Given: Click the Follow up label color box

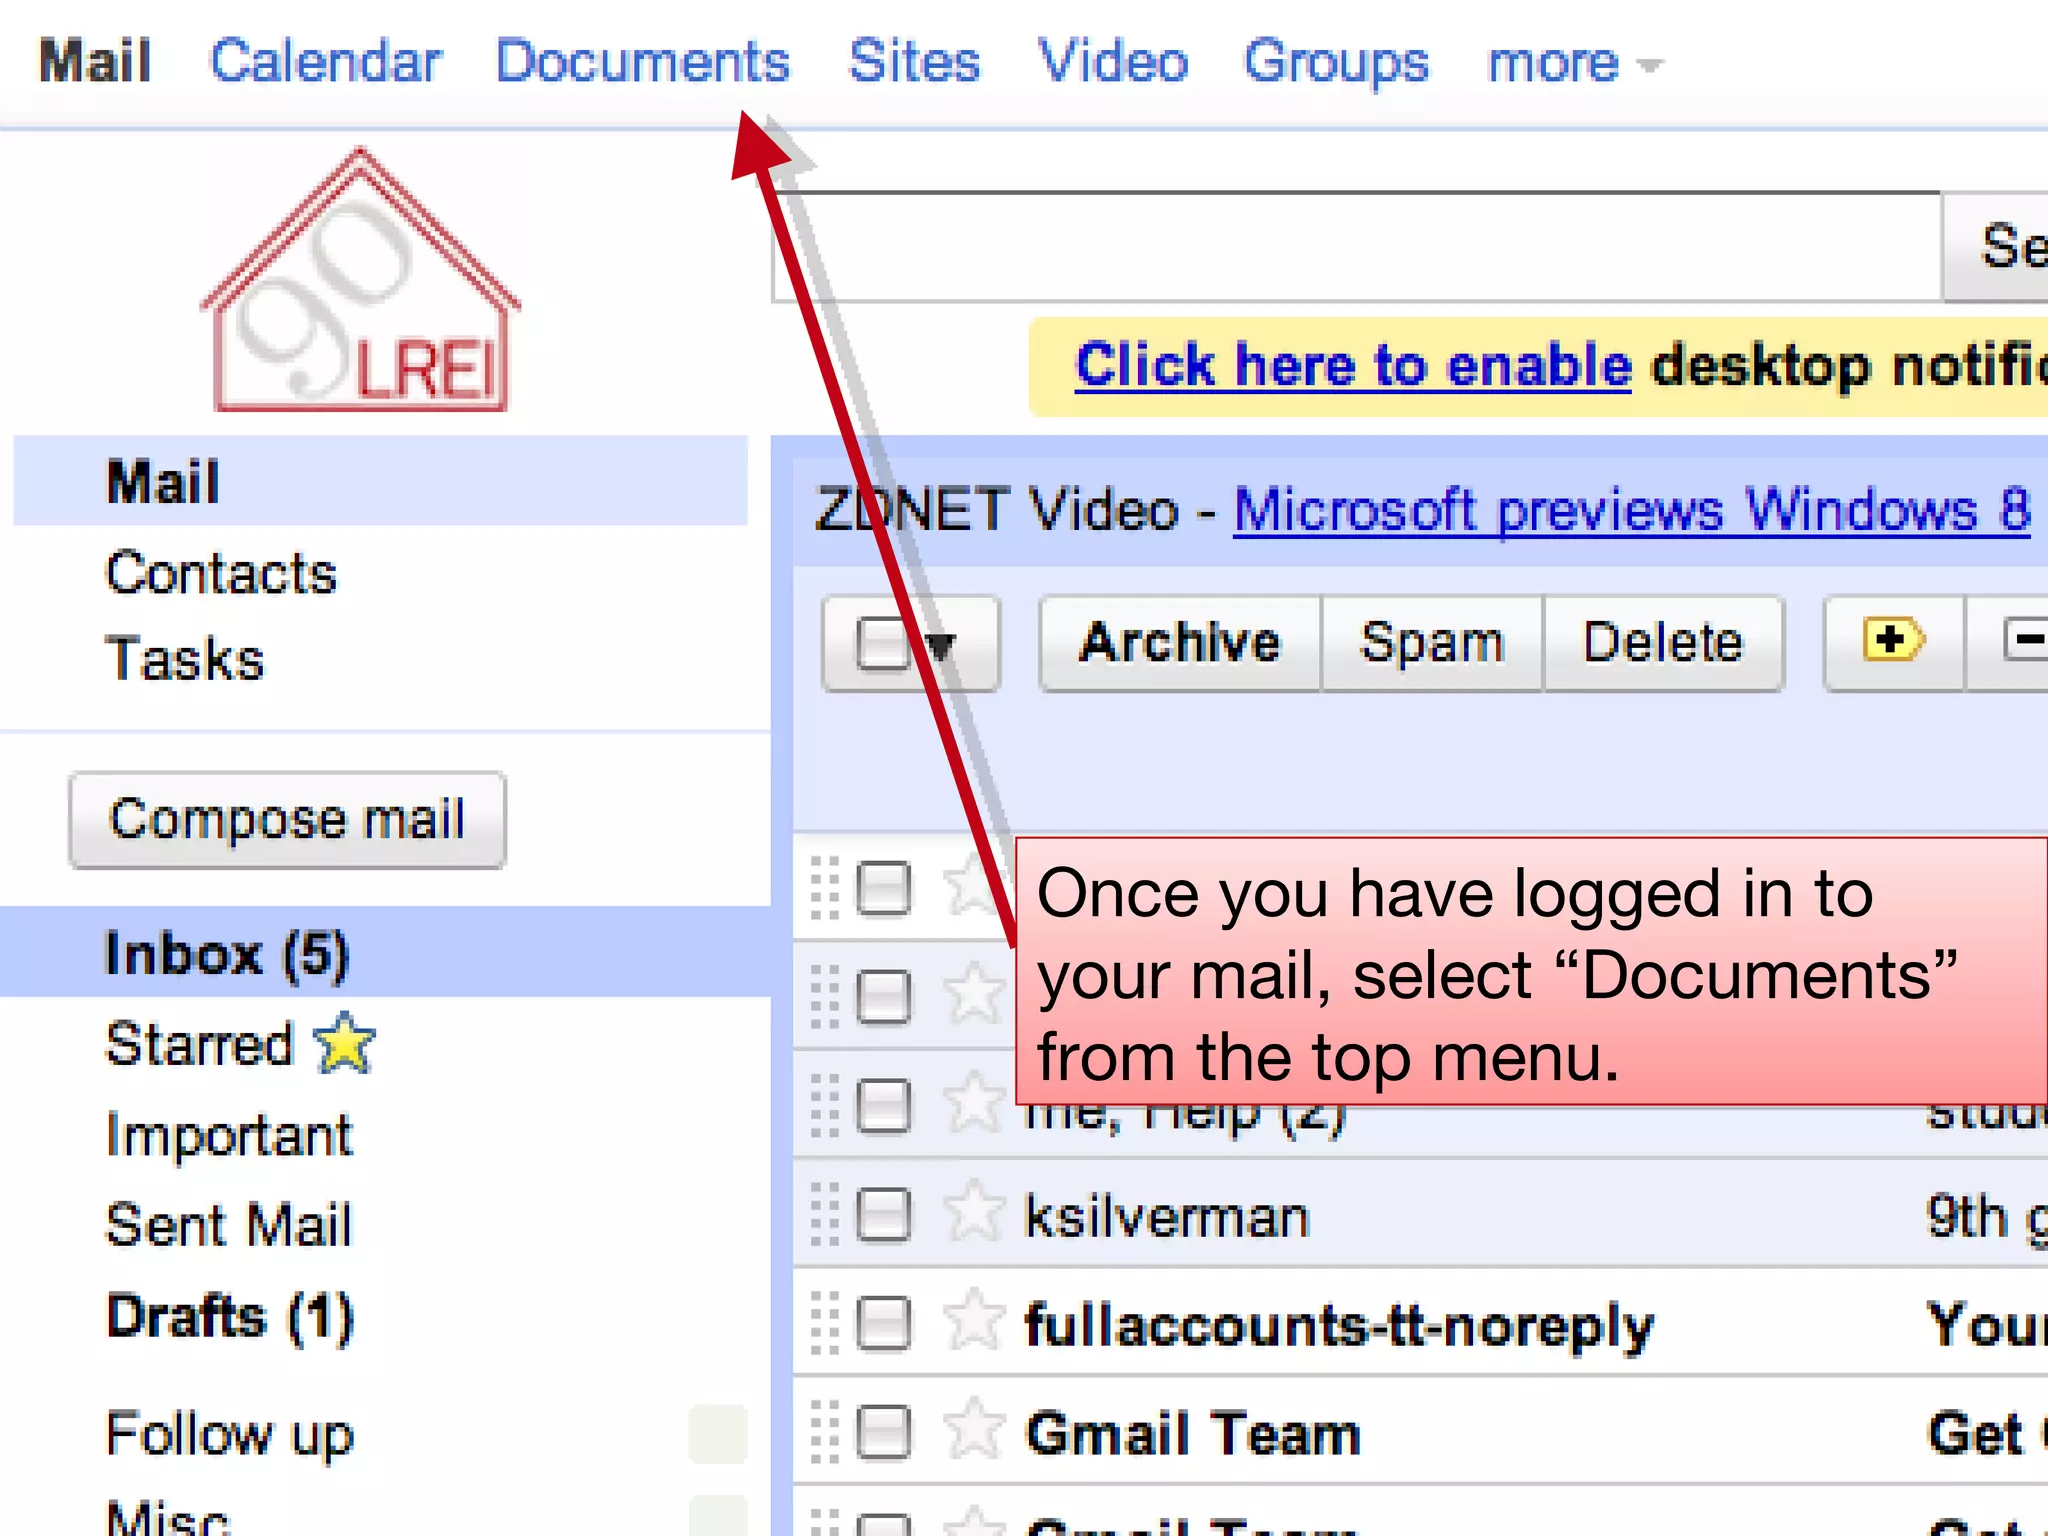Looking at the screenshot, I should [x=717, y=1434].
